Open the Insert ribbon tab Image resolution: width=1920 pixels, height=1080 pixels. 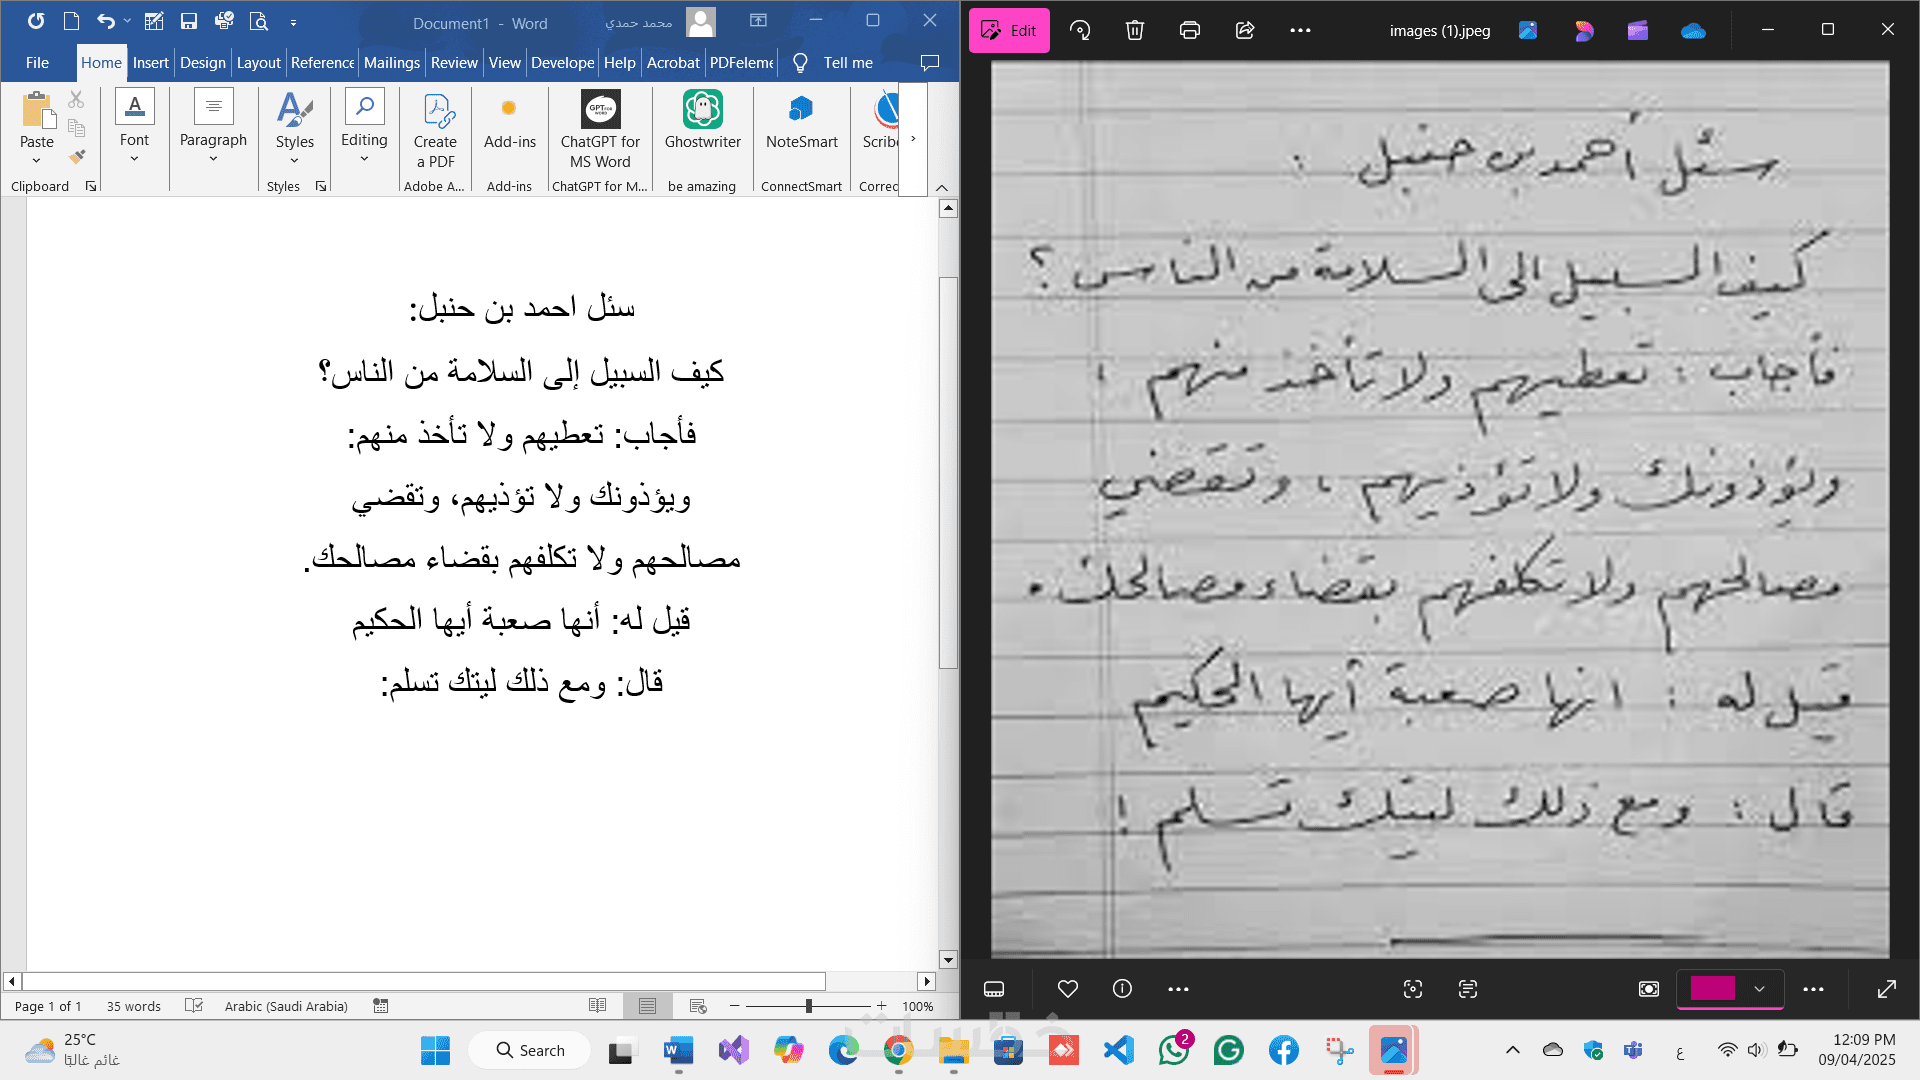click(x=150, y=62)
